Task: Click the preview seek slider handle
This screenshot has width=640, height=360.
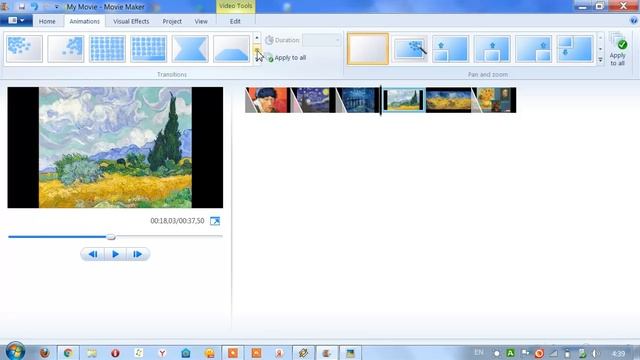Action: coord(111,237)
